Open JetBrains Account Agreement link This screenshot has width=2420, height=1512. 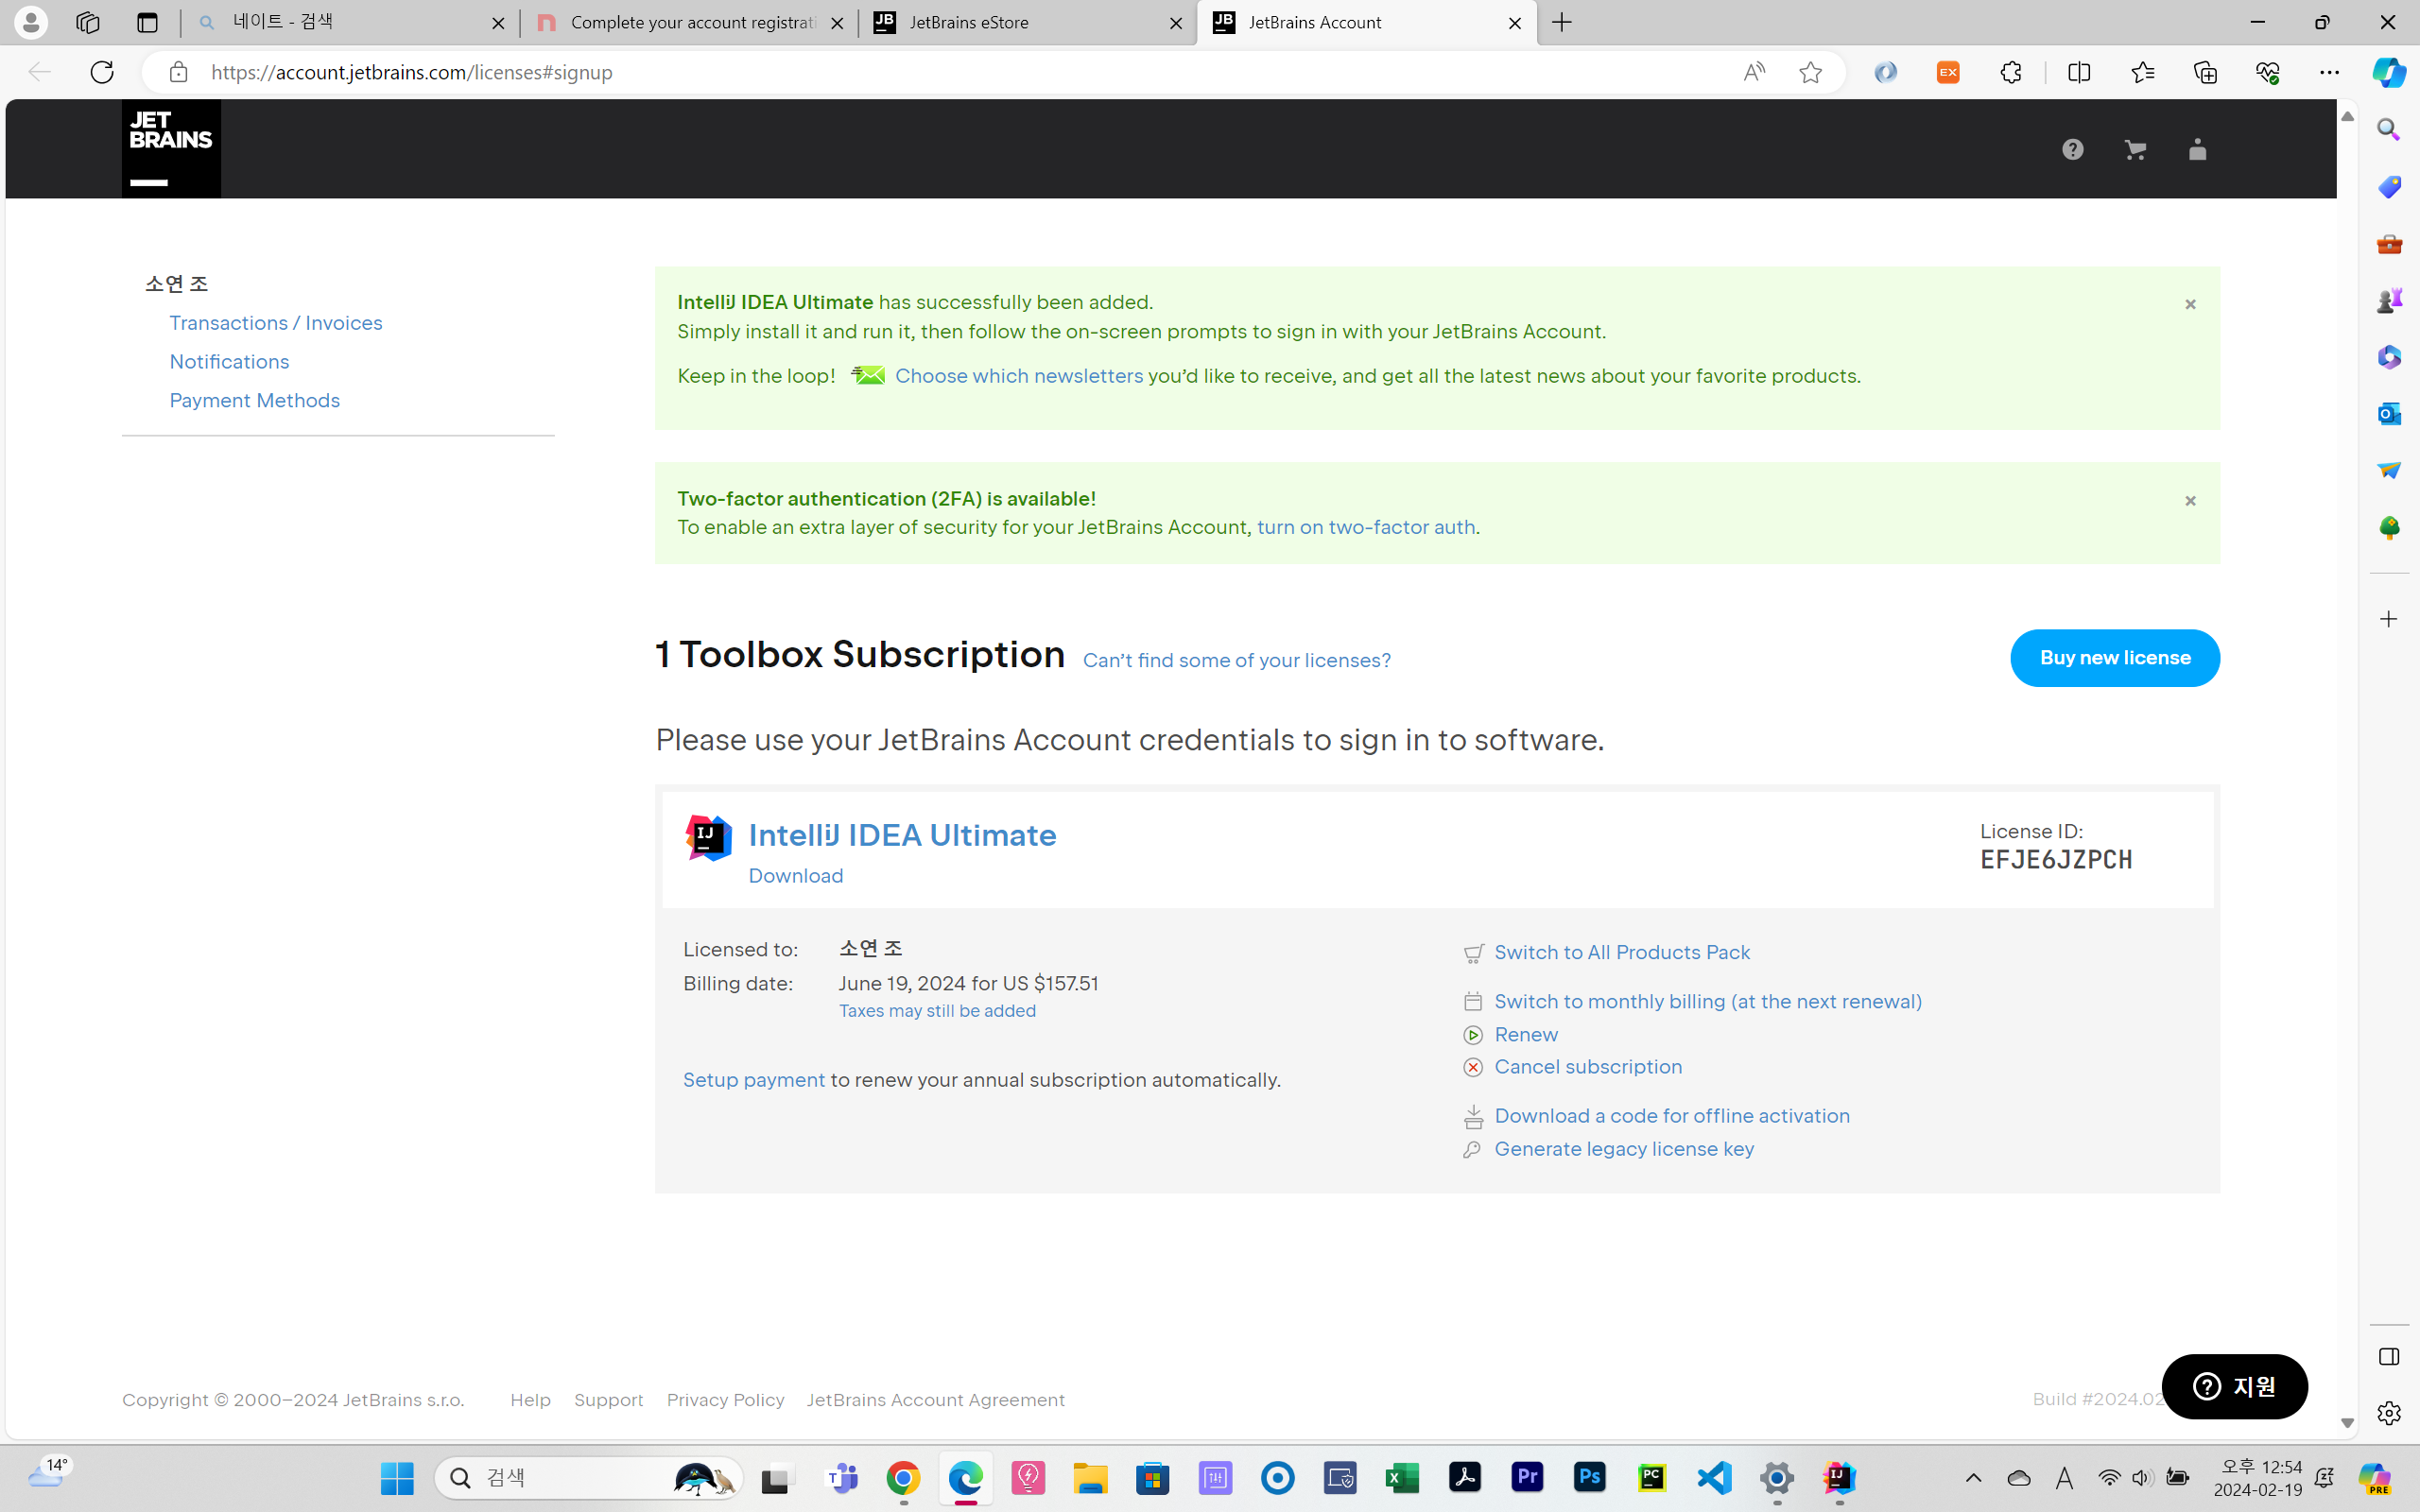pyautogui.click(x=935, y=1400)
